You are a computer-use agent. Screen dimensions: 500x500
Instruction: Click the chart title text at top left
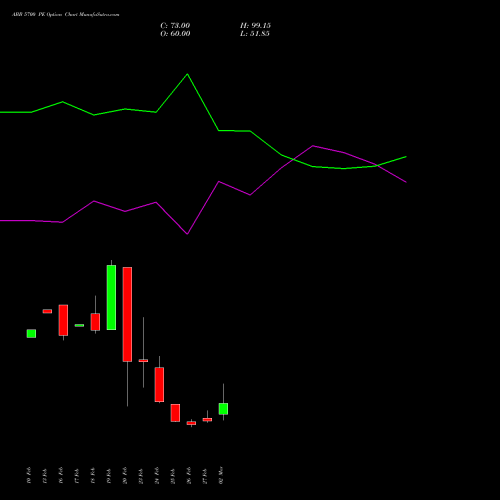click(66, 15)
